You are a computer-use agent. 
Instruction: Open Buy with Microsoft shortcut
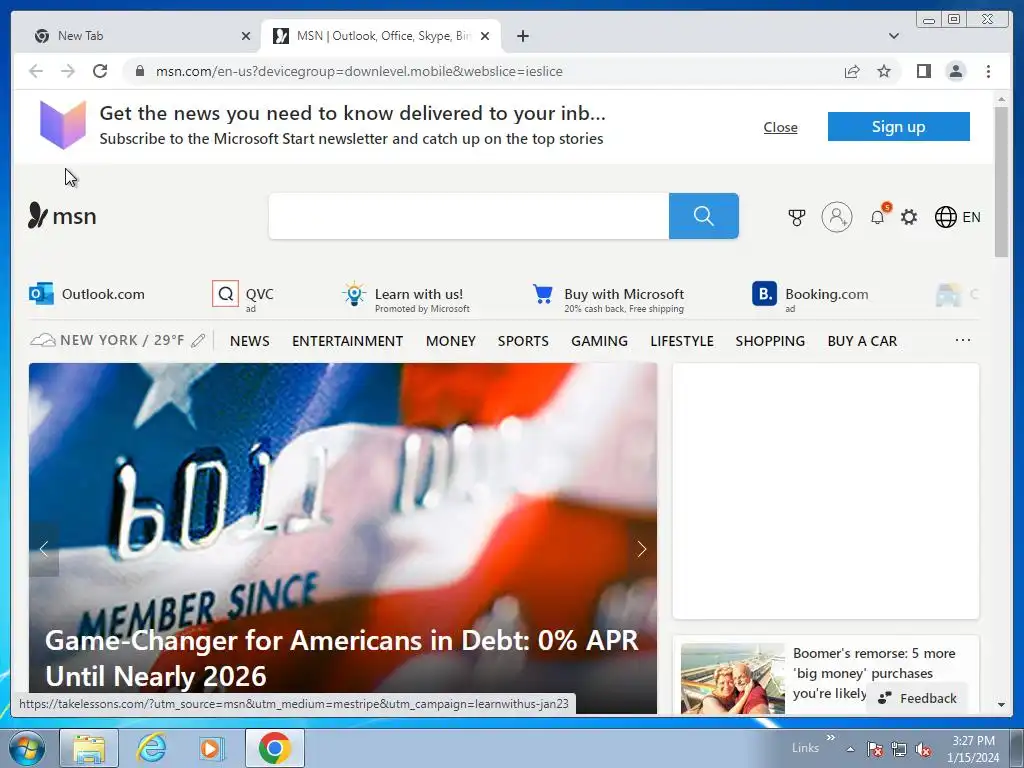(x=608, y=298)
